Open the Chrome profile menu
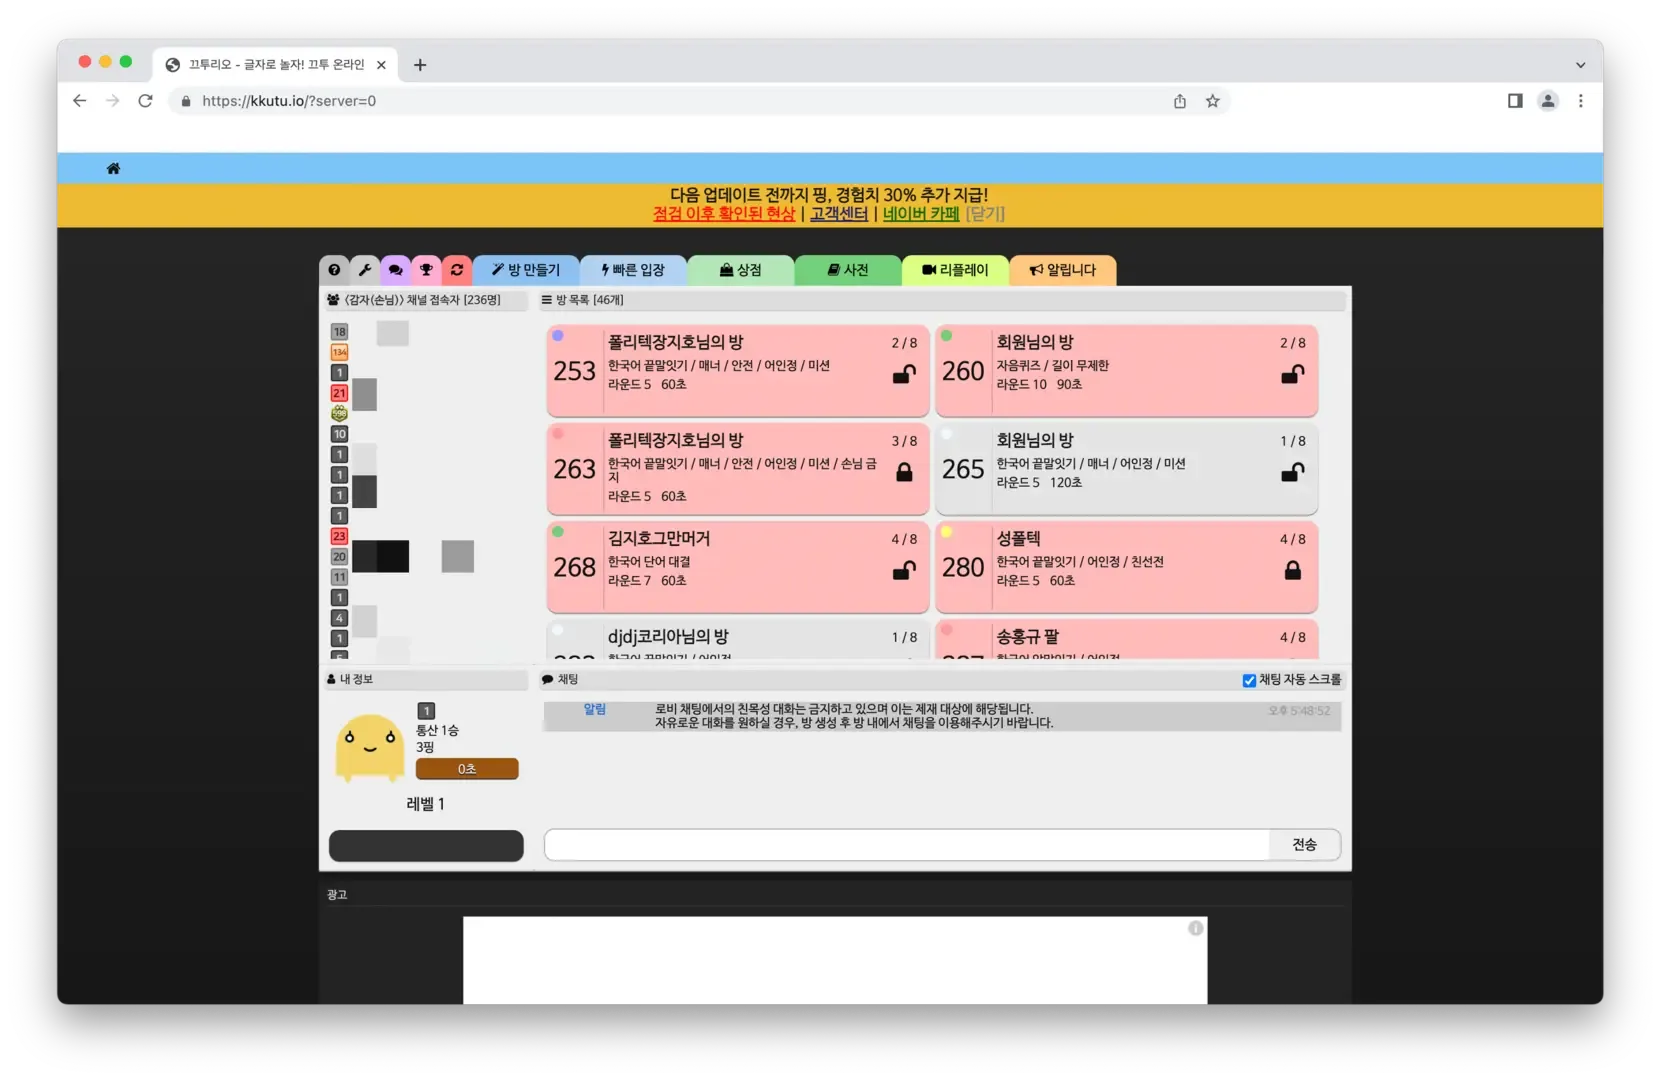The image size is (1663, 1080). tap(1547, 101)
